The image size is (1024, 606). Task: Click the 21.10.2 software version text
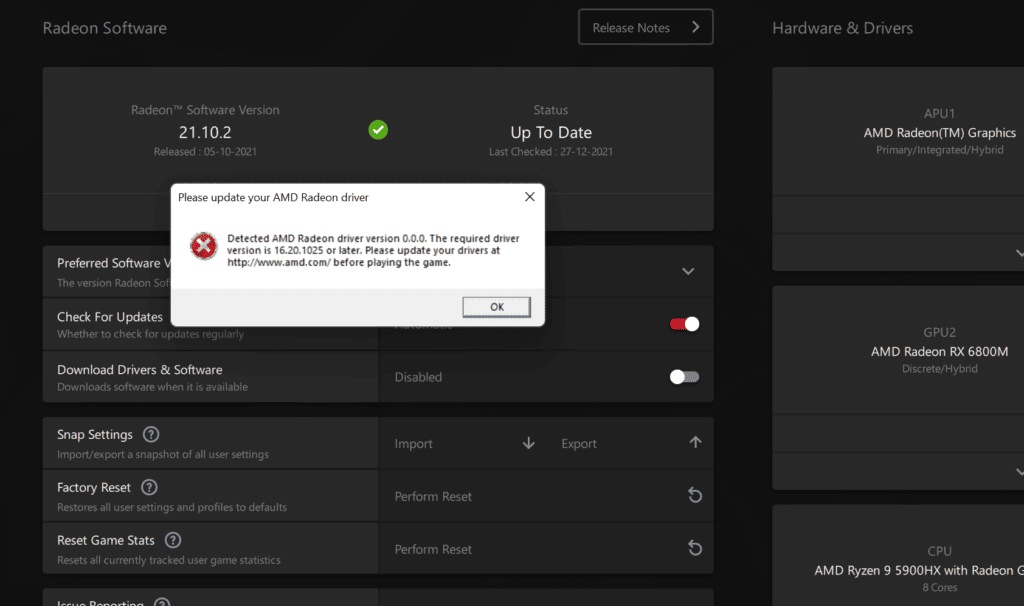(x=205, y=133)
